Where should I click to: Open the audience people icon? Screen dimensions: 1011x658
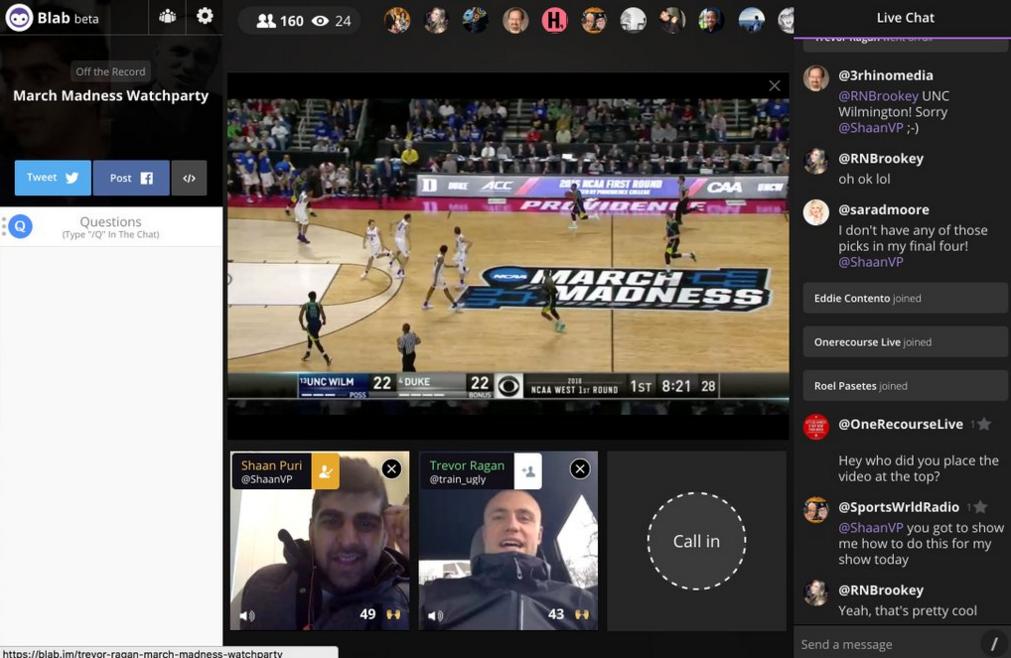point(167,16)
